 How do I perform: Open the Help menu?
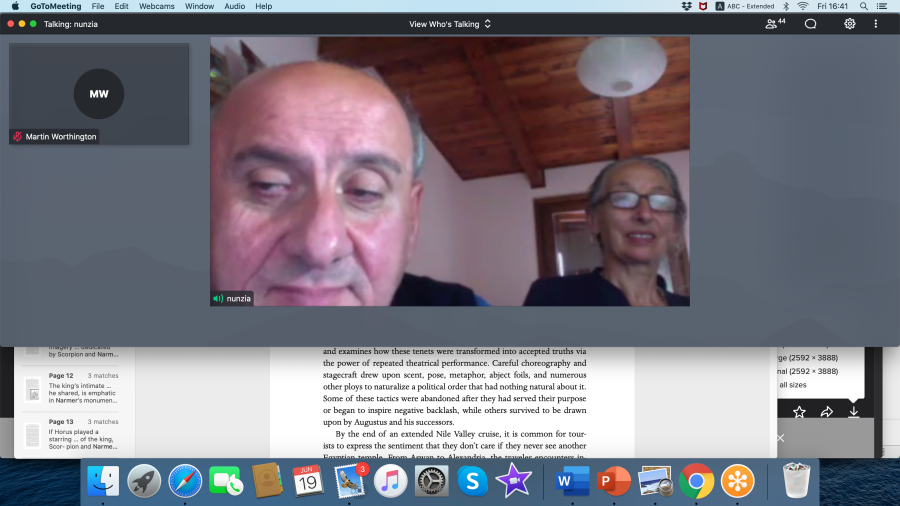click(263, 6)
